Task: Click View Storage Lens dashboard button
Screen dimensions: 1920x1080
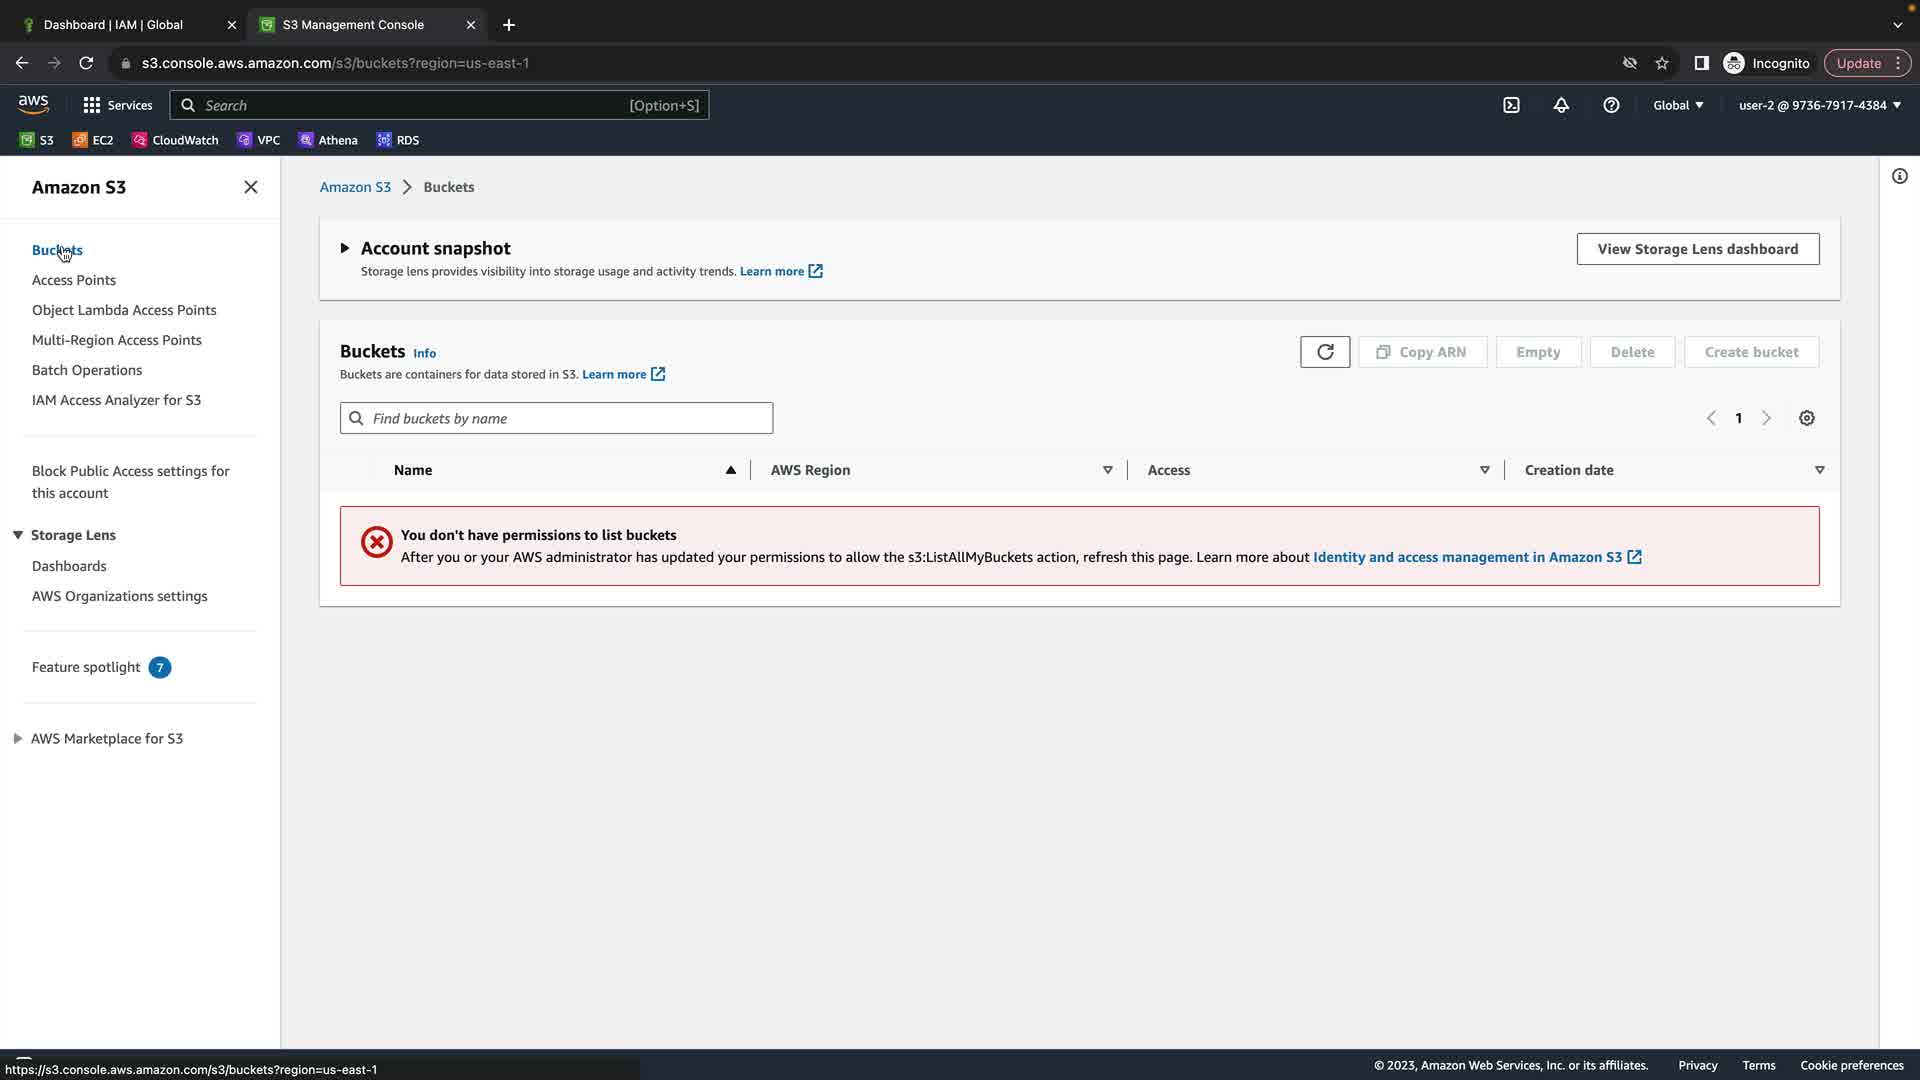Action: (x=1697, y=249)
